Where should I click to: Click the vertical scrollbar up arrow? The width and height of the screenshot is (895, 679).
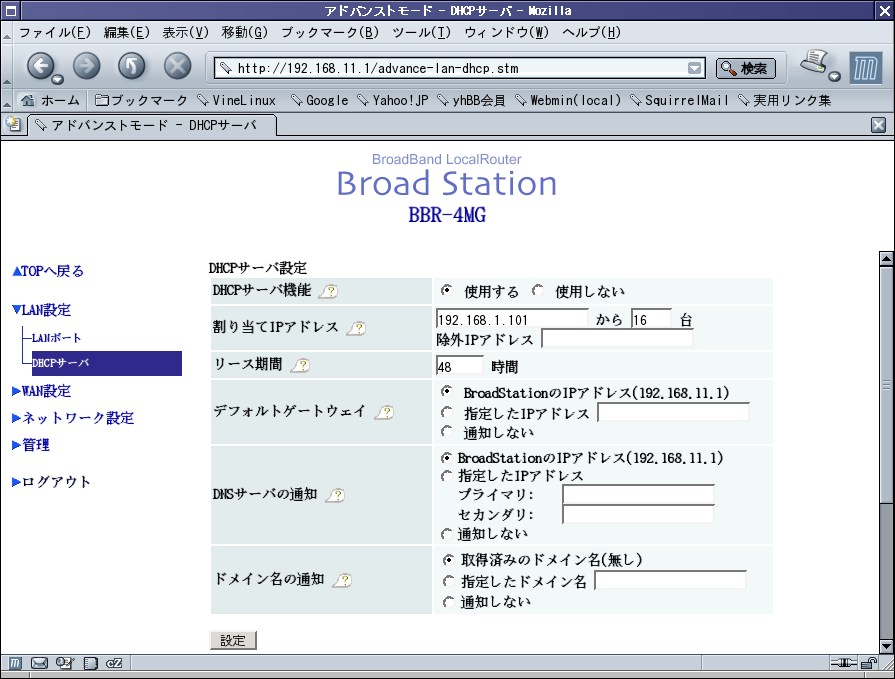coord(886,258)
